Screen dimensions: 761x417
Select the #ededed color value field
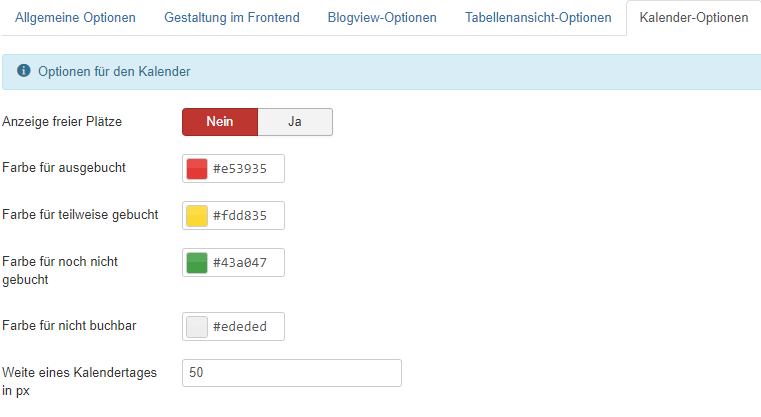246,326
